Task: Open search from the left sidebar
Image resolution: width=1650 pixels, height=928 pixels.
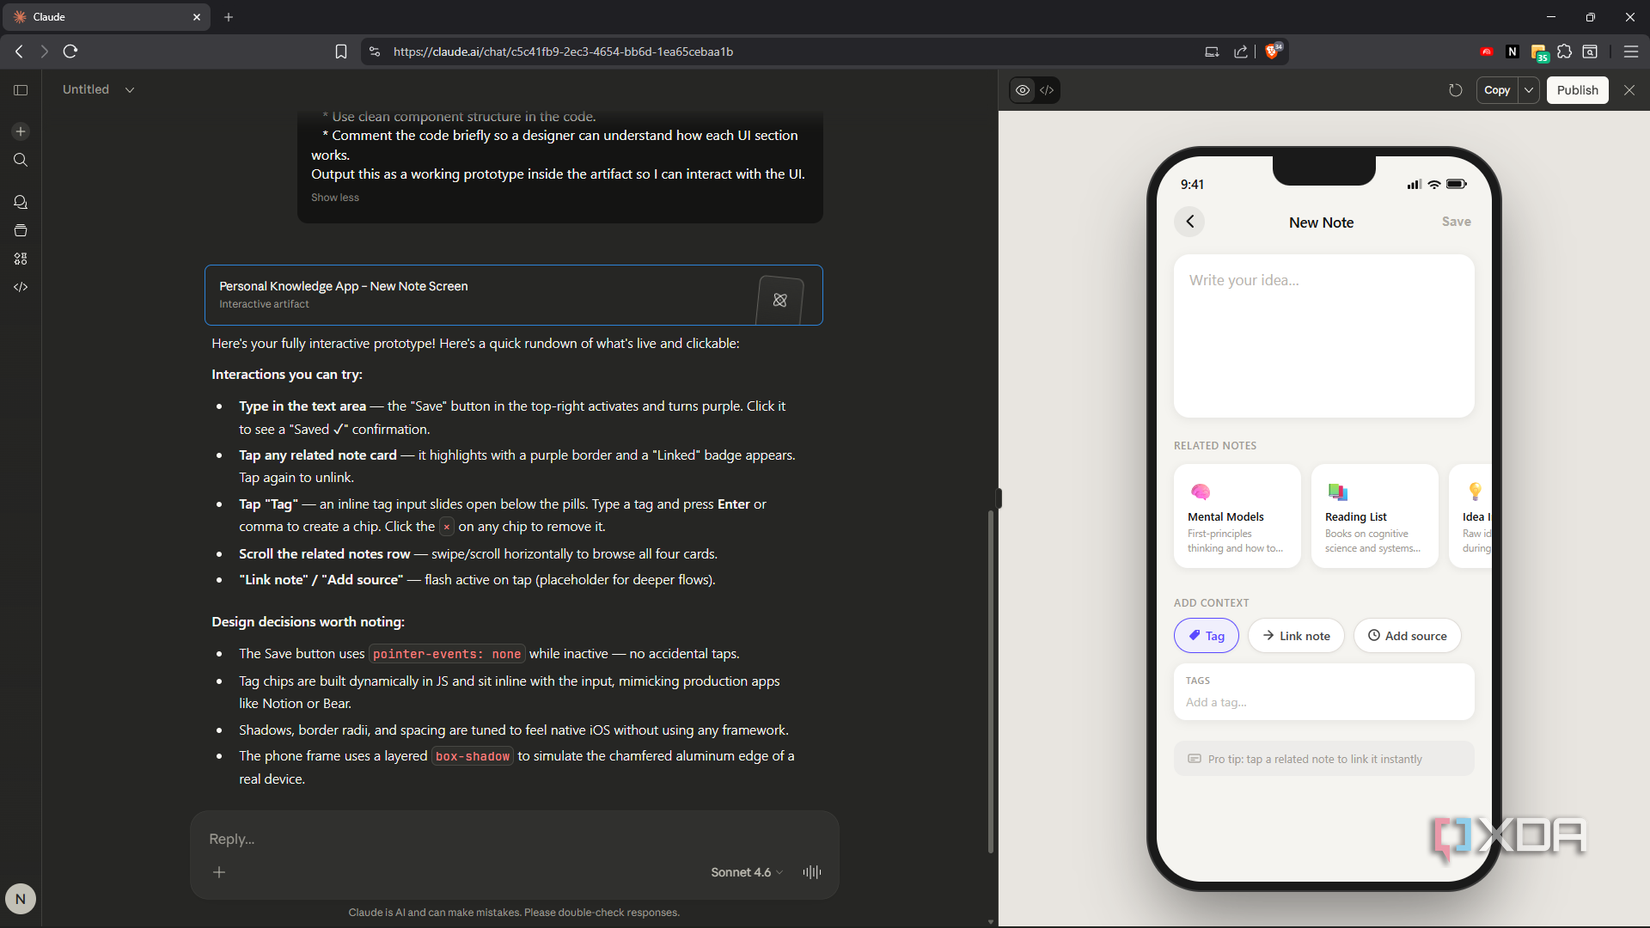Action: pyautogui.click(x=20, y=160)
